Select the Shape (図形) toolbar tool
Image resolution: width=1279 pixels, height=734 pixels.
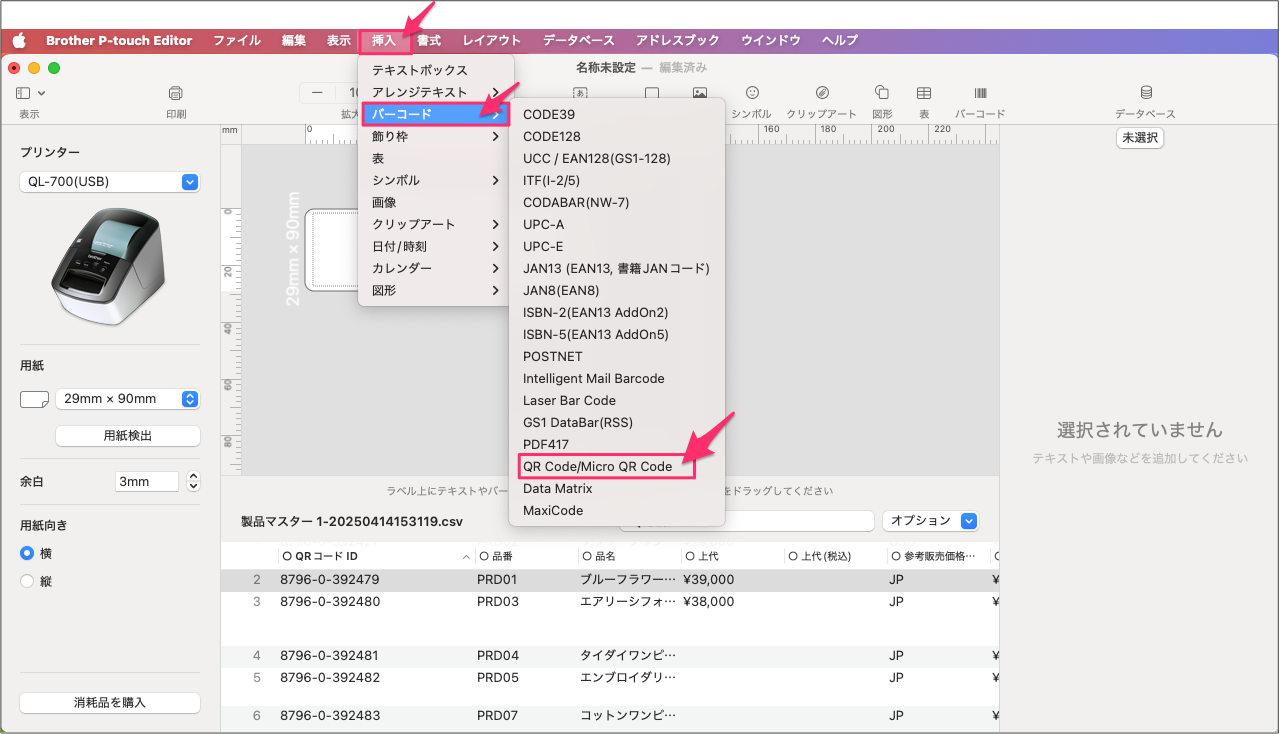tap(882, 93)
